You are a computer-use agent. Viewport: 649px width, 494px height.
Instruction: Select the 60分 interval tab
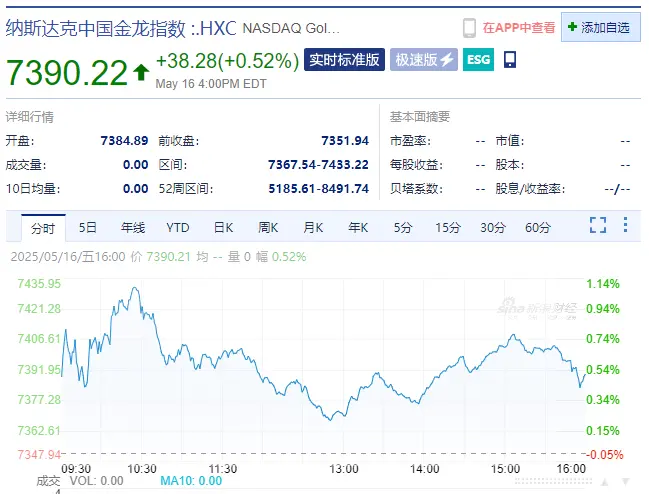click(x=538, y=227)
